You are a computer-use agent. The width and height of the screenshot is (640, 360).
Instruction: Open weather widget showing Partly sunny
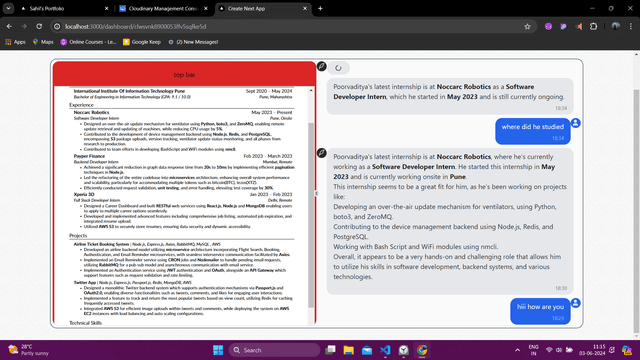[x=29, y=350]
